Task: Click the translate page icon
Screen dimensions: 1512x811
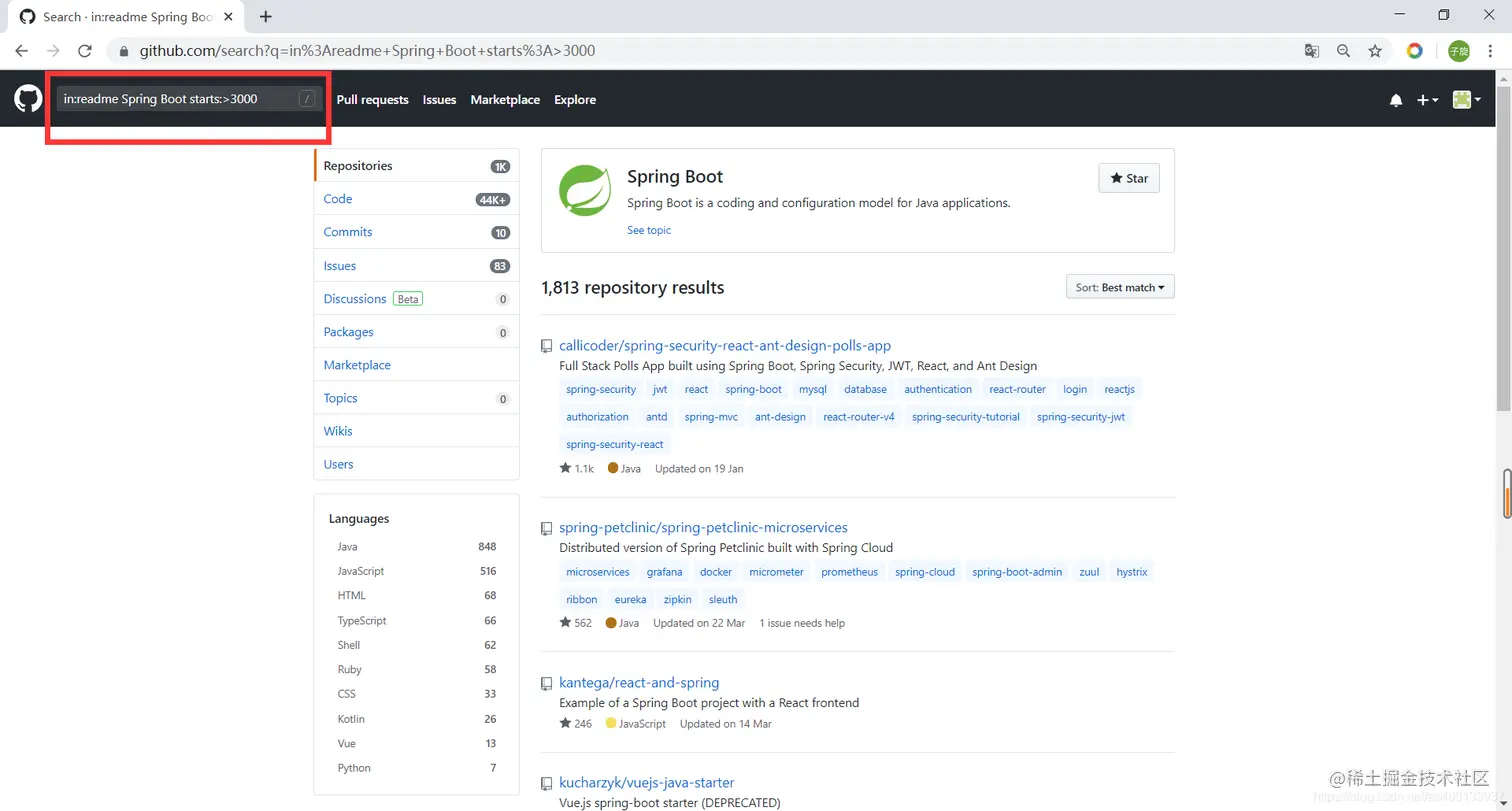Action: [1312, 50]
